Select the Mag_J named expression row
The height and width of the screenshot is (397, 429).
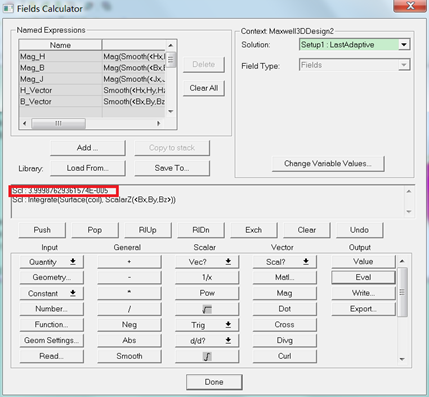[x=92, y=79]
